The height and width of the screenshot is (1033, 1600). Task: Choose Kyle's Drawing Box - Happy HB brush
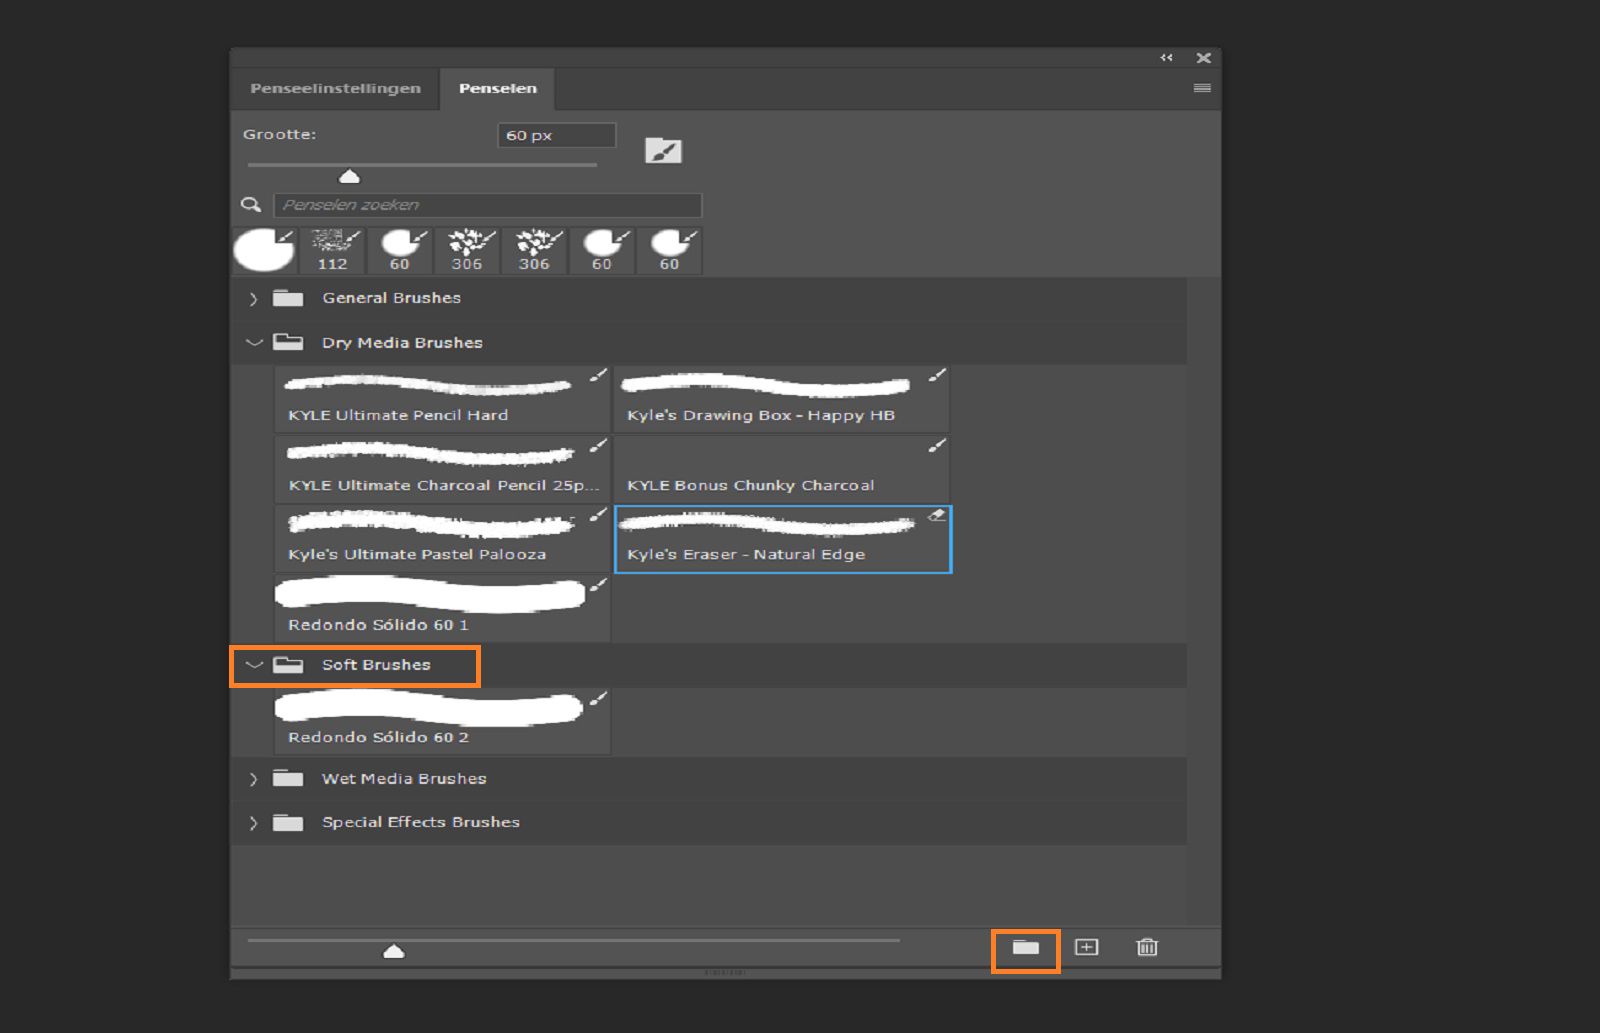(782, 398)
